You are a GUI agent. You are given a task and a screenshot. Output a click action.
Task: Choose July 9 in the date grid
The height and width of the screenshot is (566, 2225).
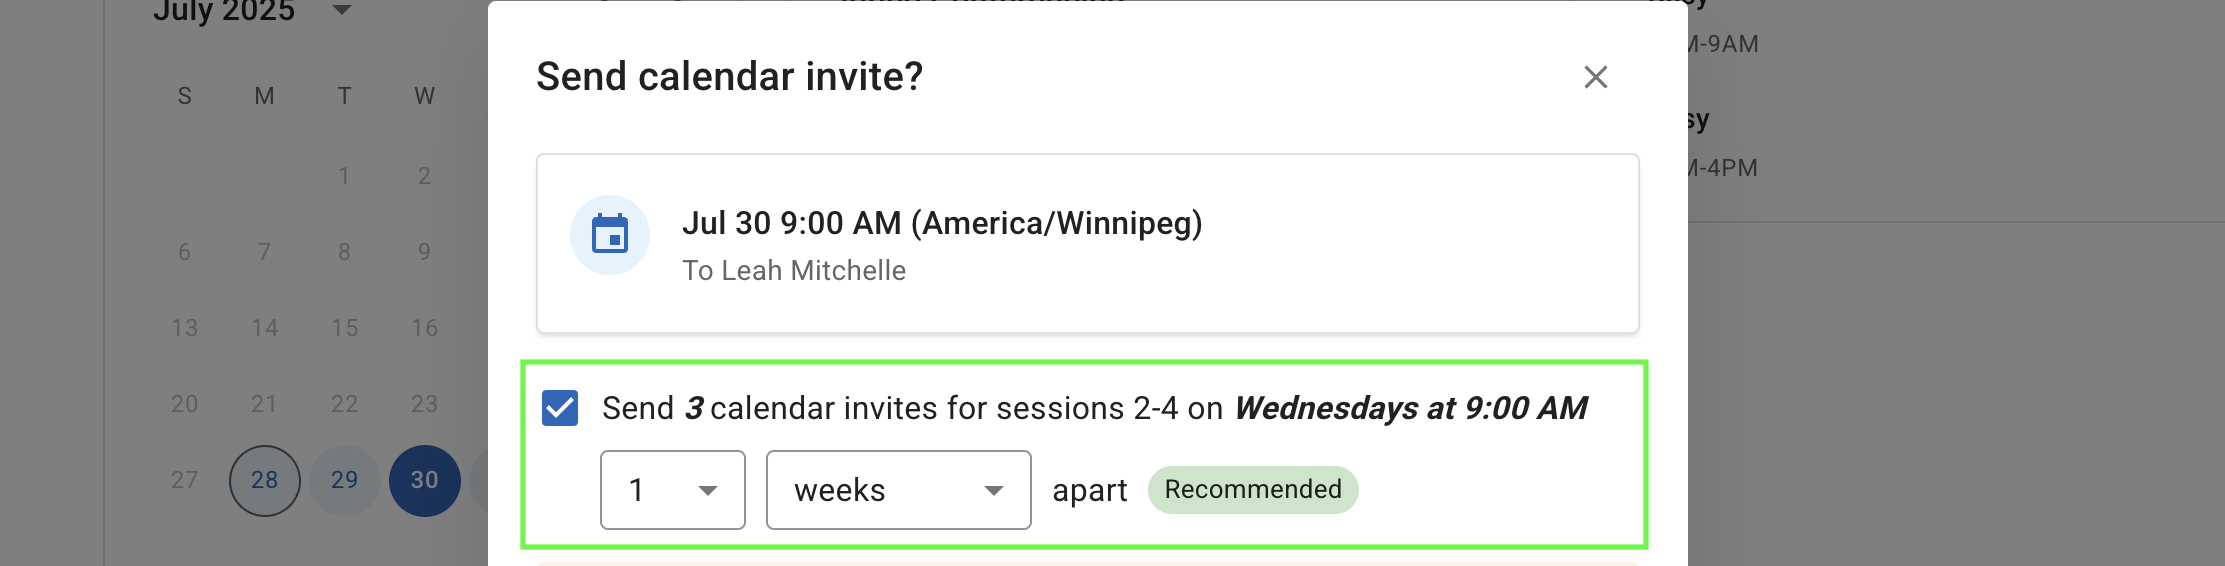click(424, 252)
